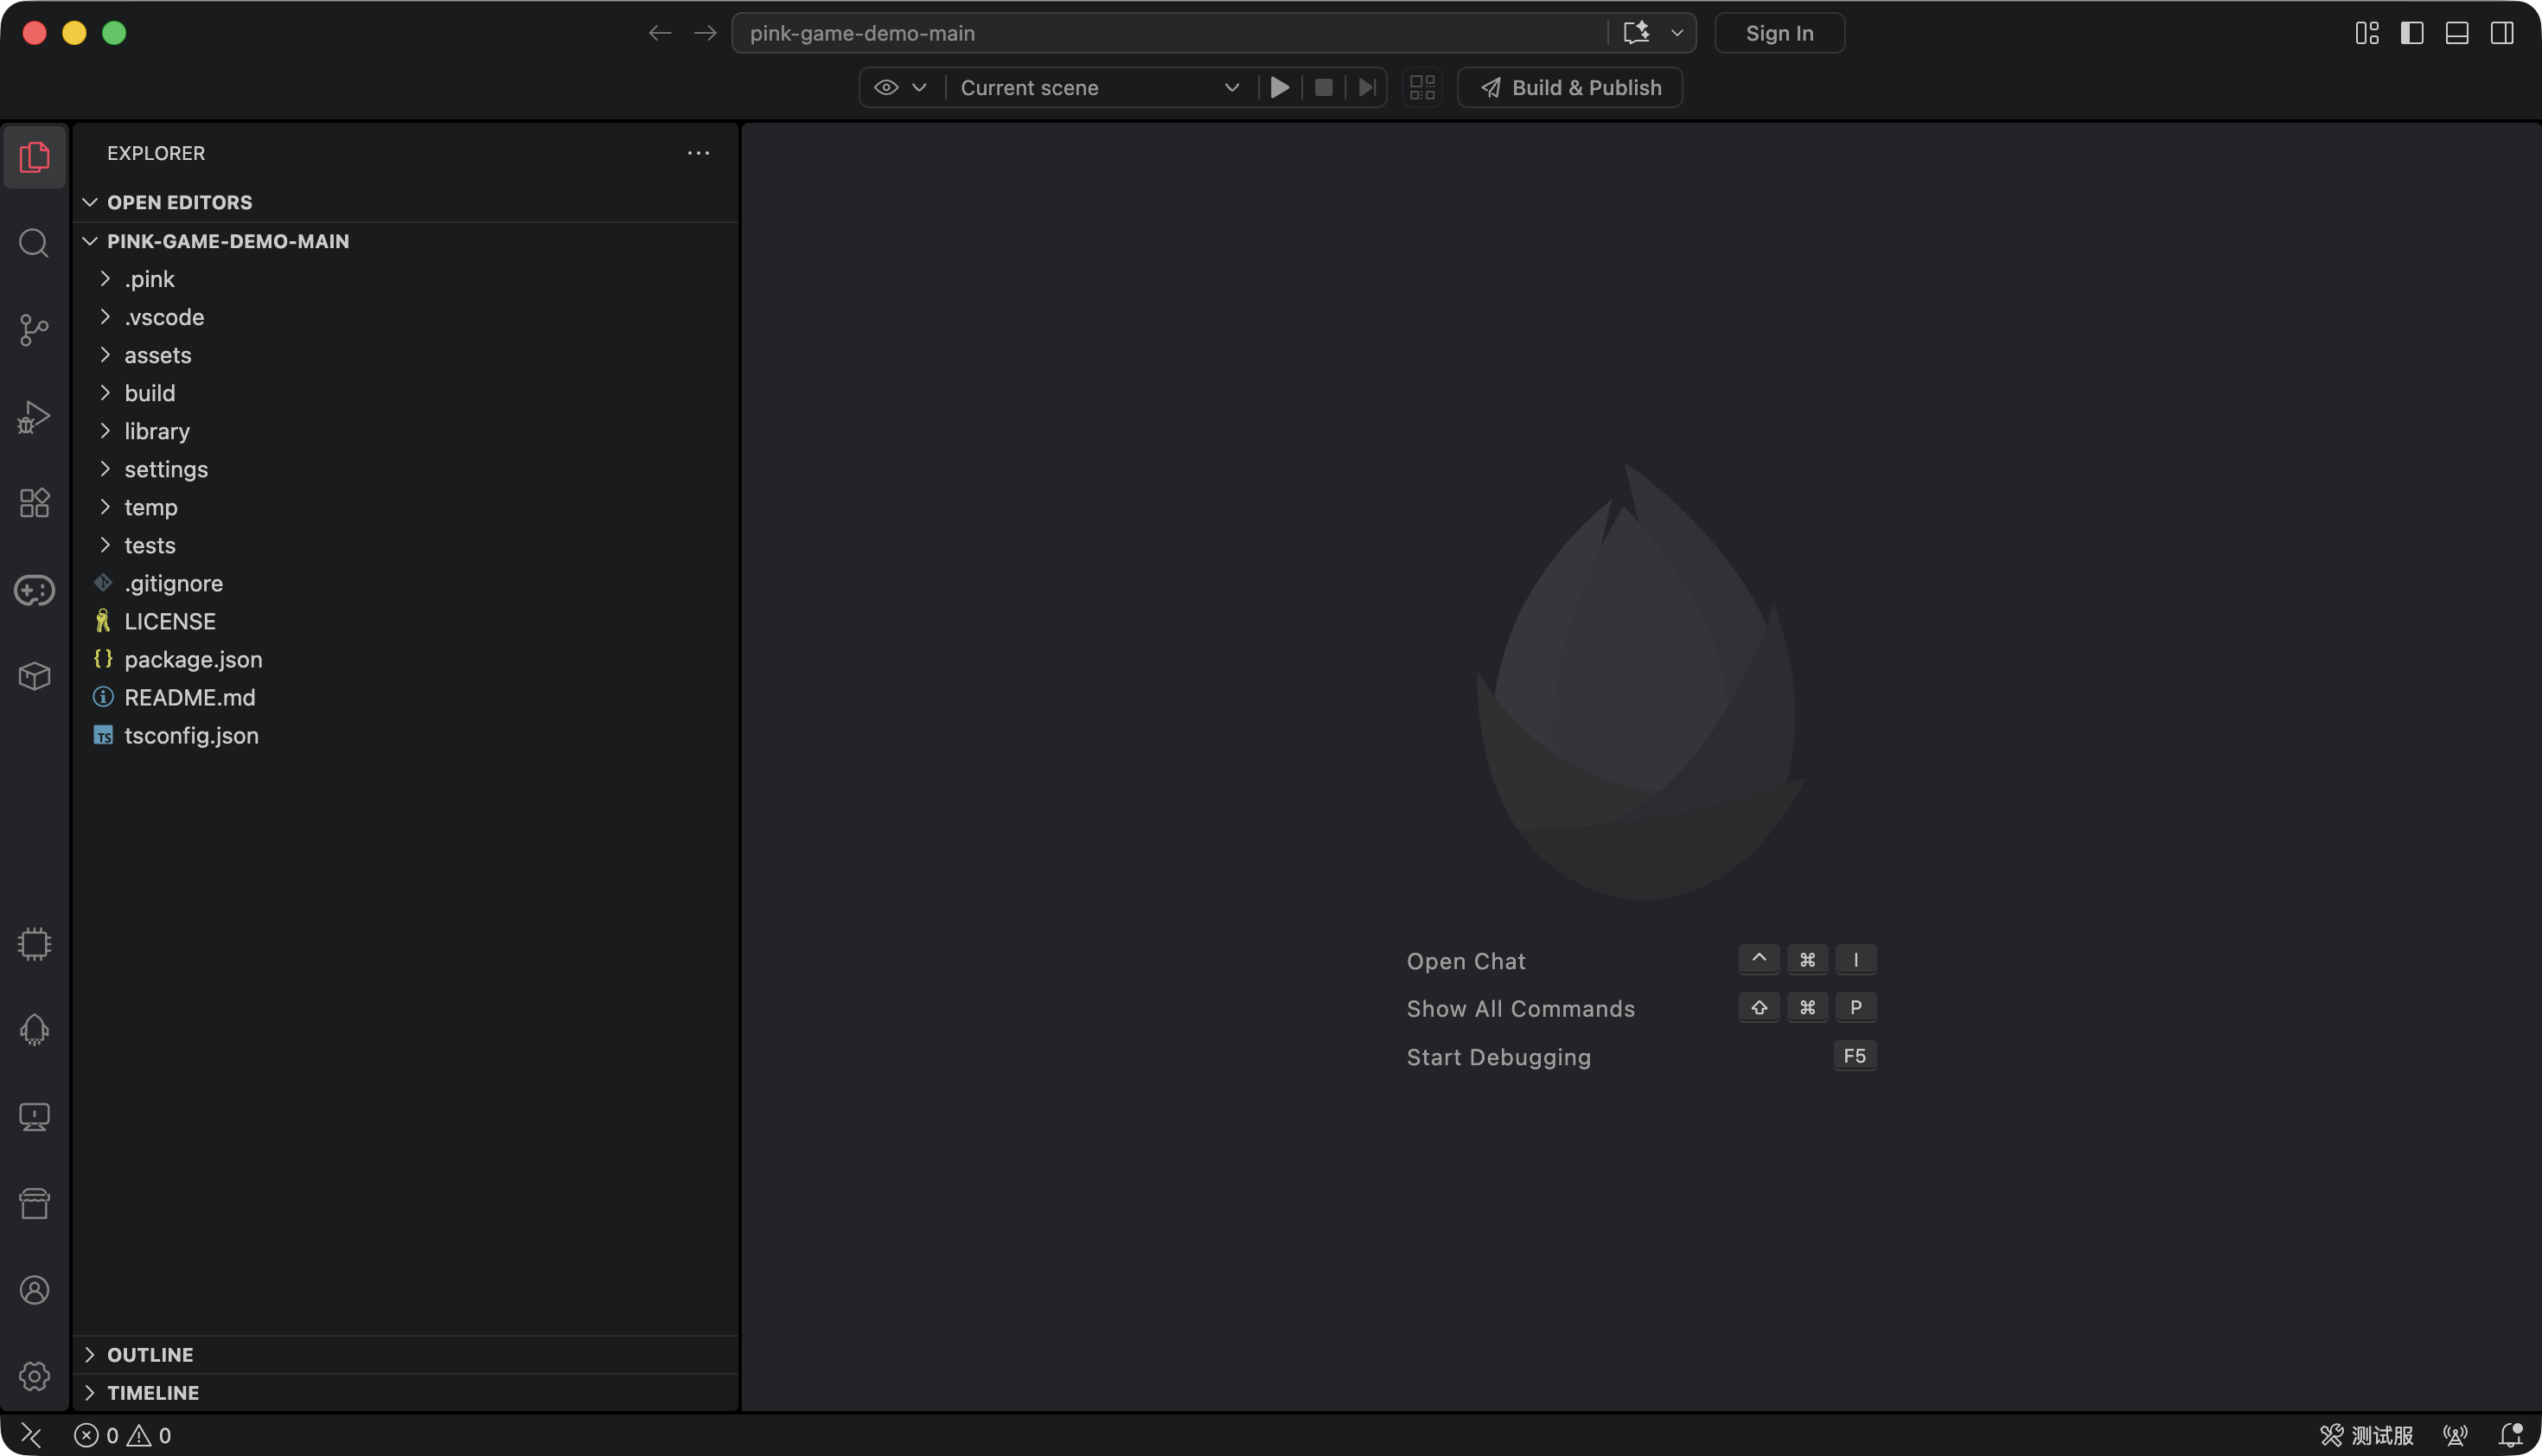Open Extensions view icon
The height and width of the screenshot is (1456, 2542).
(x=34, y=503)
